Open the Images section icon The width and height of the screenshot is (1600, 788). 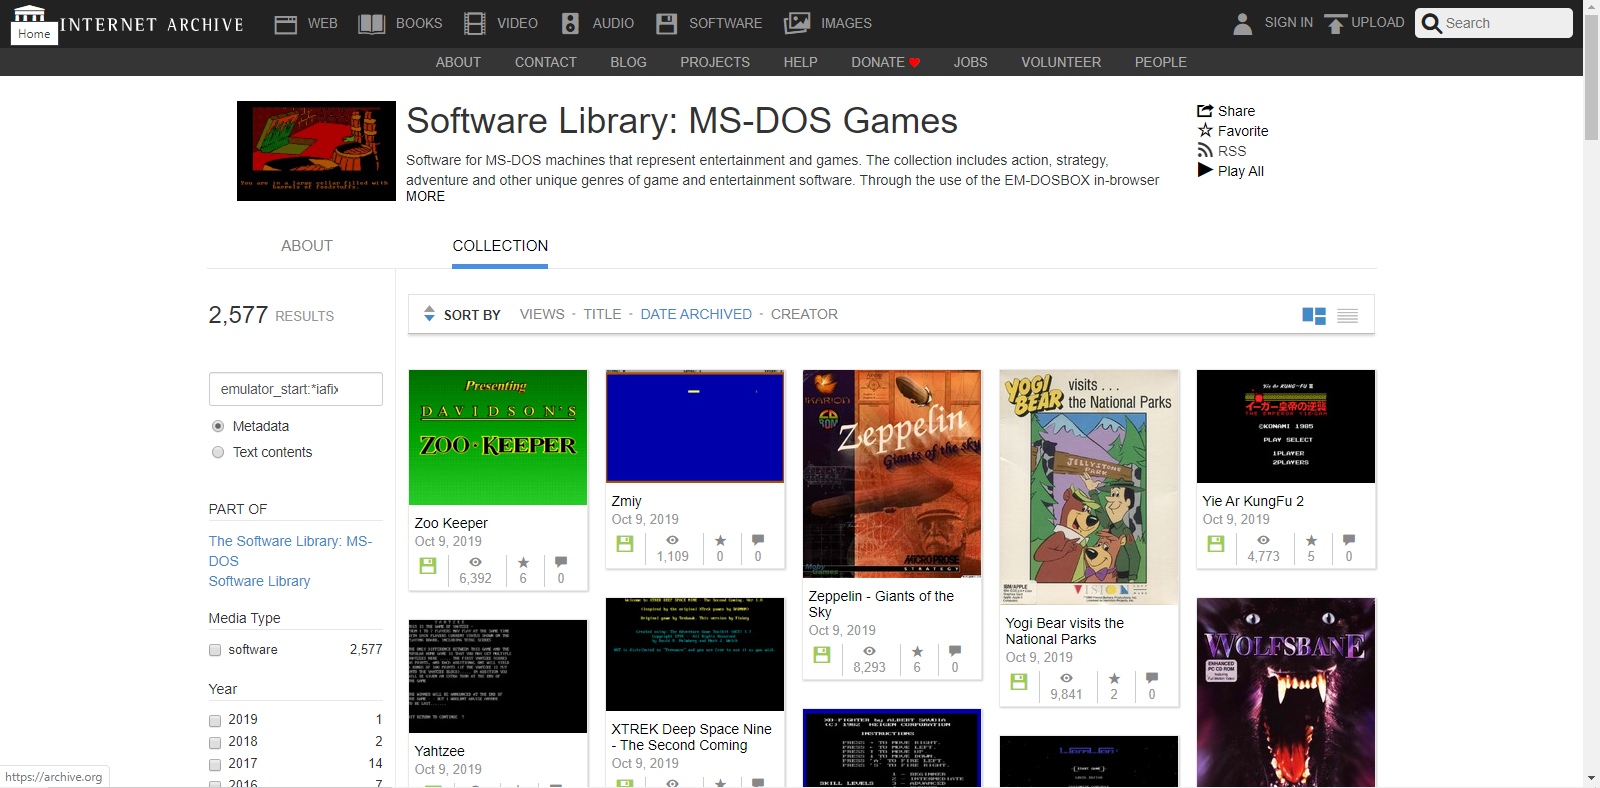[x=797, y=24]
